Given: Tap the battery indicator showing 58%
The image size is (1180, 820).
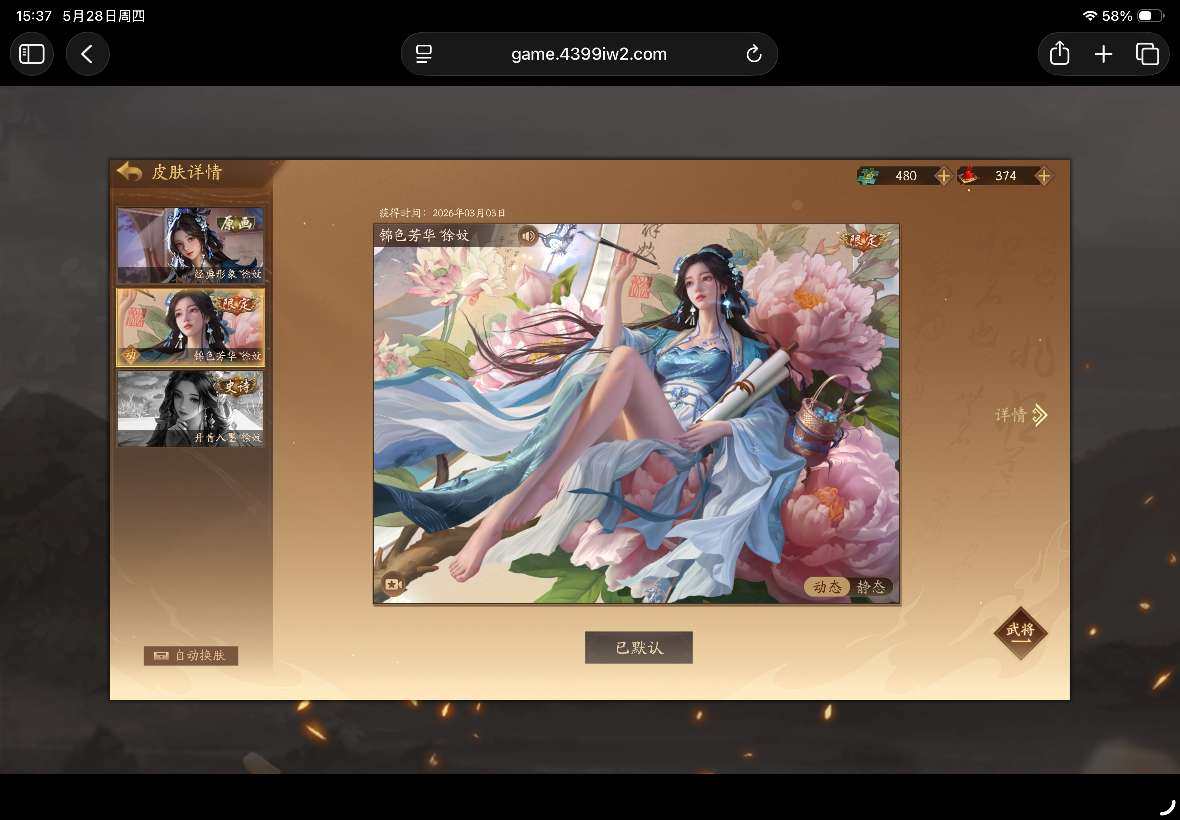Looking at the screenshot, I should pos(1151,16).
